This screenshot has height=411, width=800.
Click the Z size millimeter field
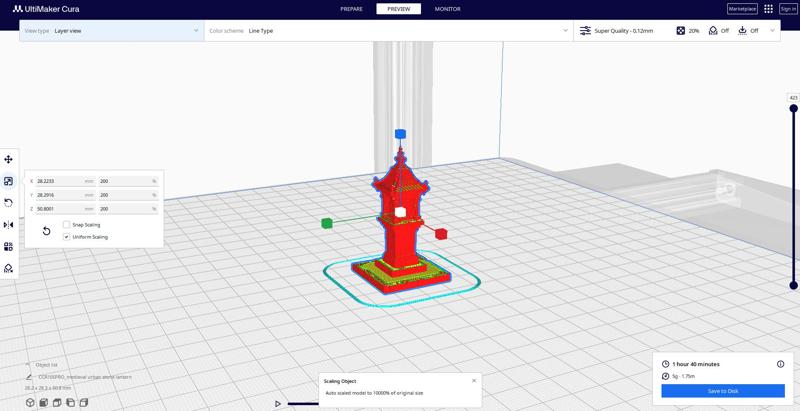click(x=66, y=209)
